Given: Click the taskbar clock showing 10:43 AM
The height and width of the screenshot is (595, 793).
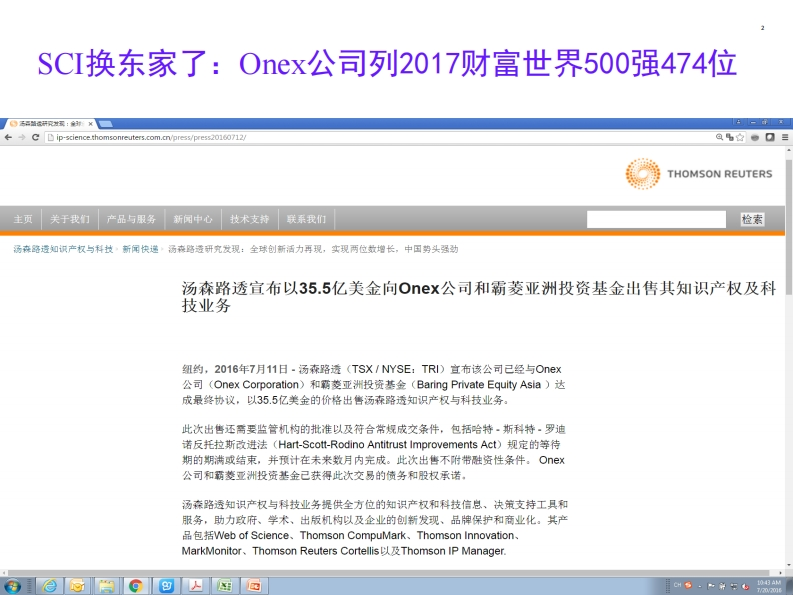Looking at the screenshot, I should tap(769, 586).
